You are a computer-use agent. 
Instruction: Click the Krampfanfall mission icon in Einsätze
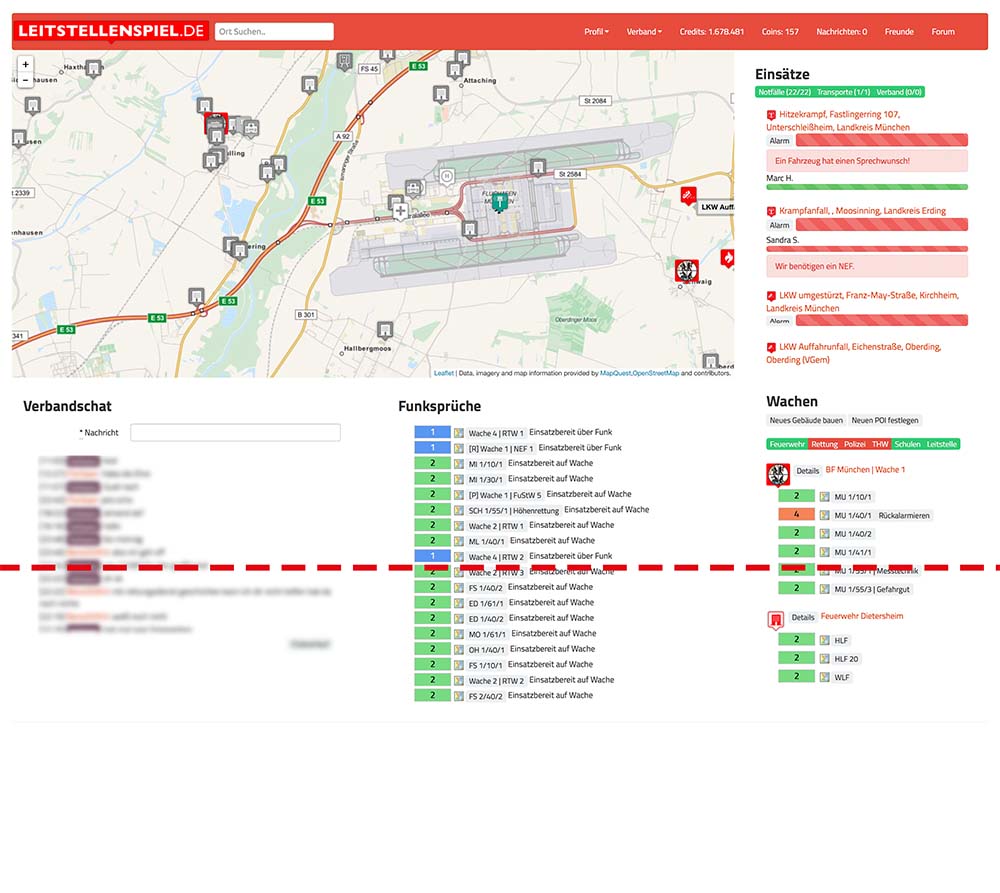(x=771, y=211)
